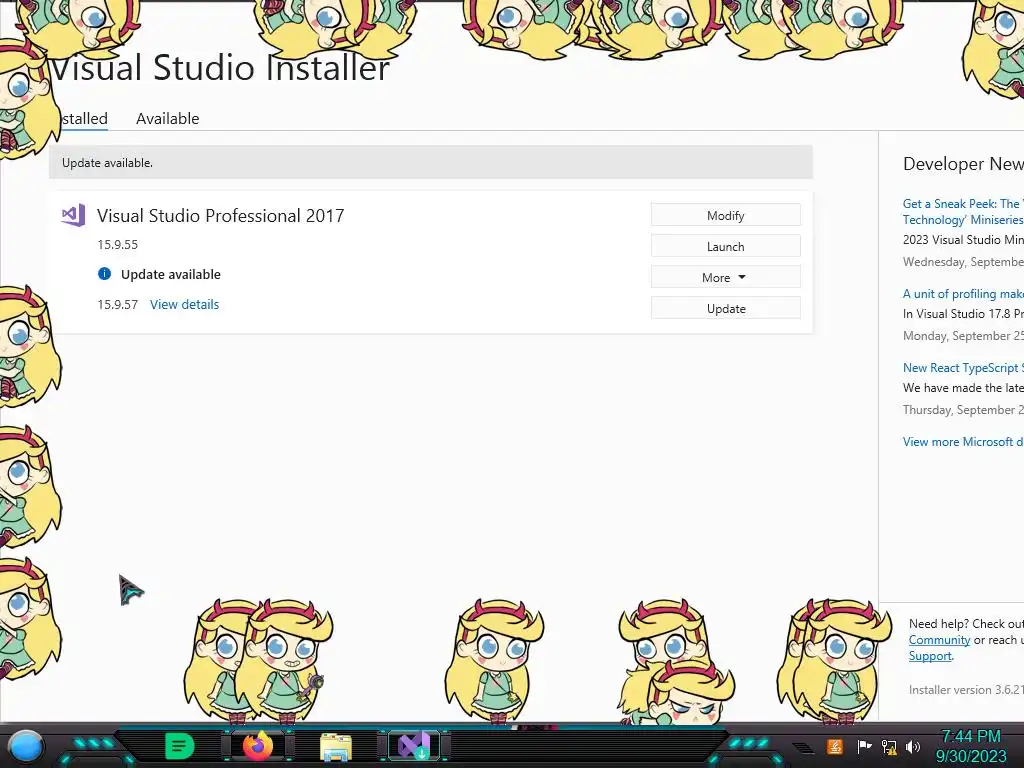
Task: Open the Community help link
Action: tap(939, 640)
